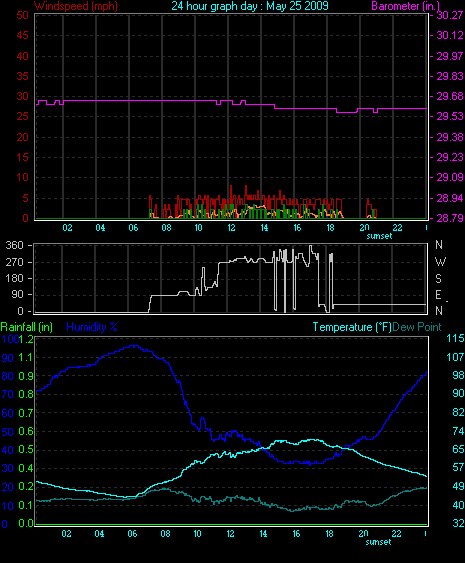This screenshot has width=465, height=563.
Task: Click the 32 temperature scale value
Action: coord(458,524)
